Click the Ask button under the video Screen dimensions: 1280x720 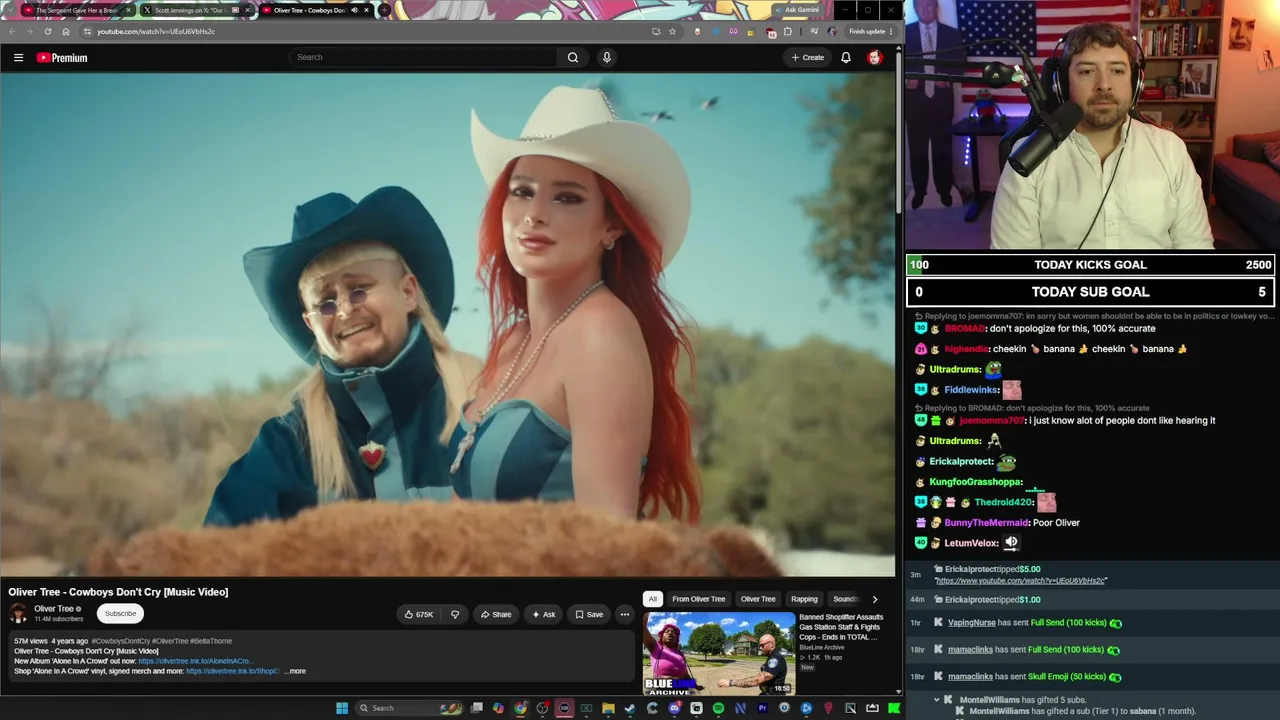coord(544,614)
